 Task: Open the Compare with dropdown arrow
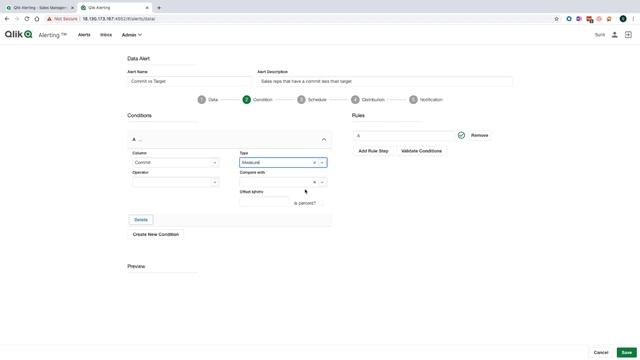click(x=322, y=182)
